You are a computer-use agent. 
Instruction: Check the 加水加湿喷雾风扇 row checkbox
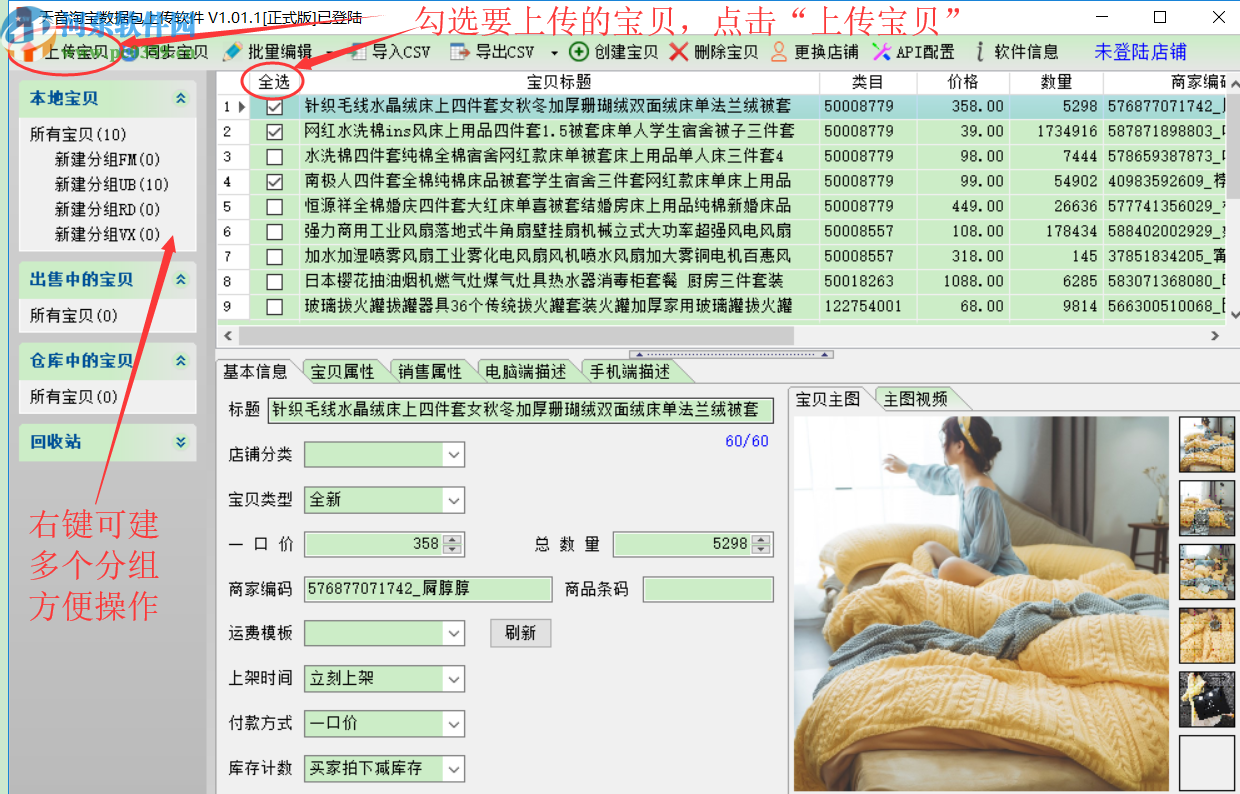click(274, 256)
